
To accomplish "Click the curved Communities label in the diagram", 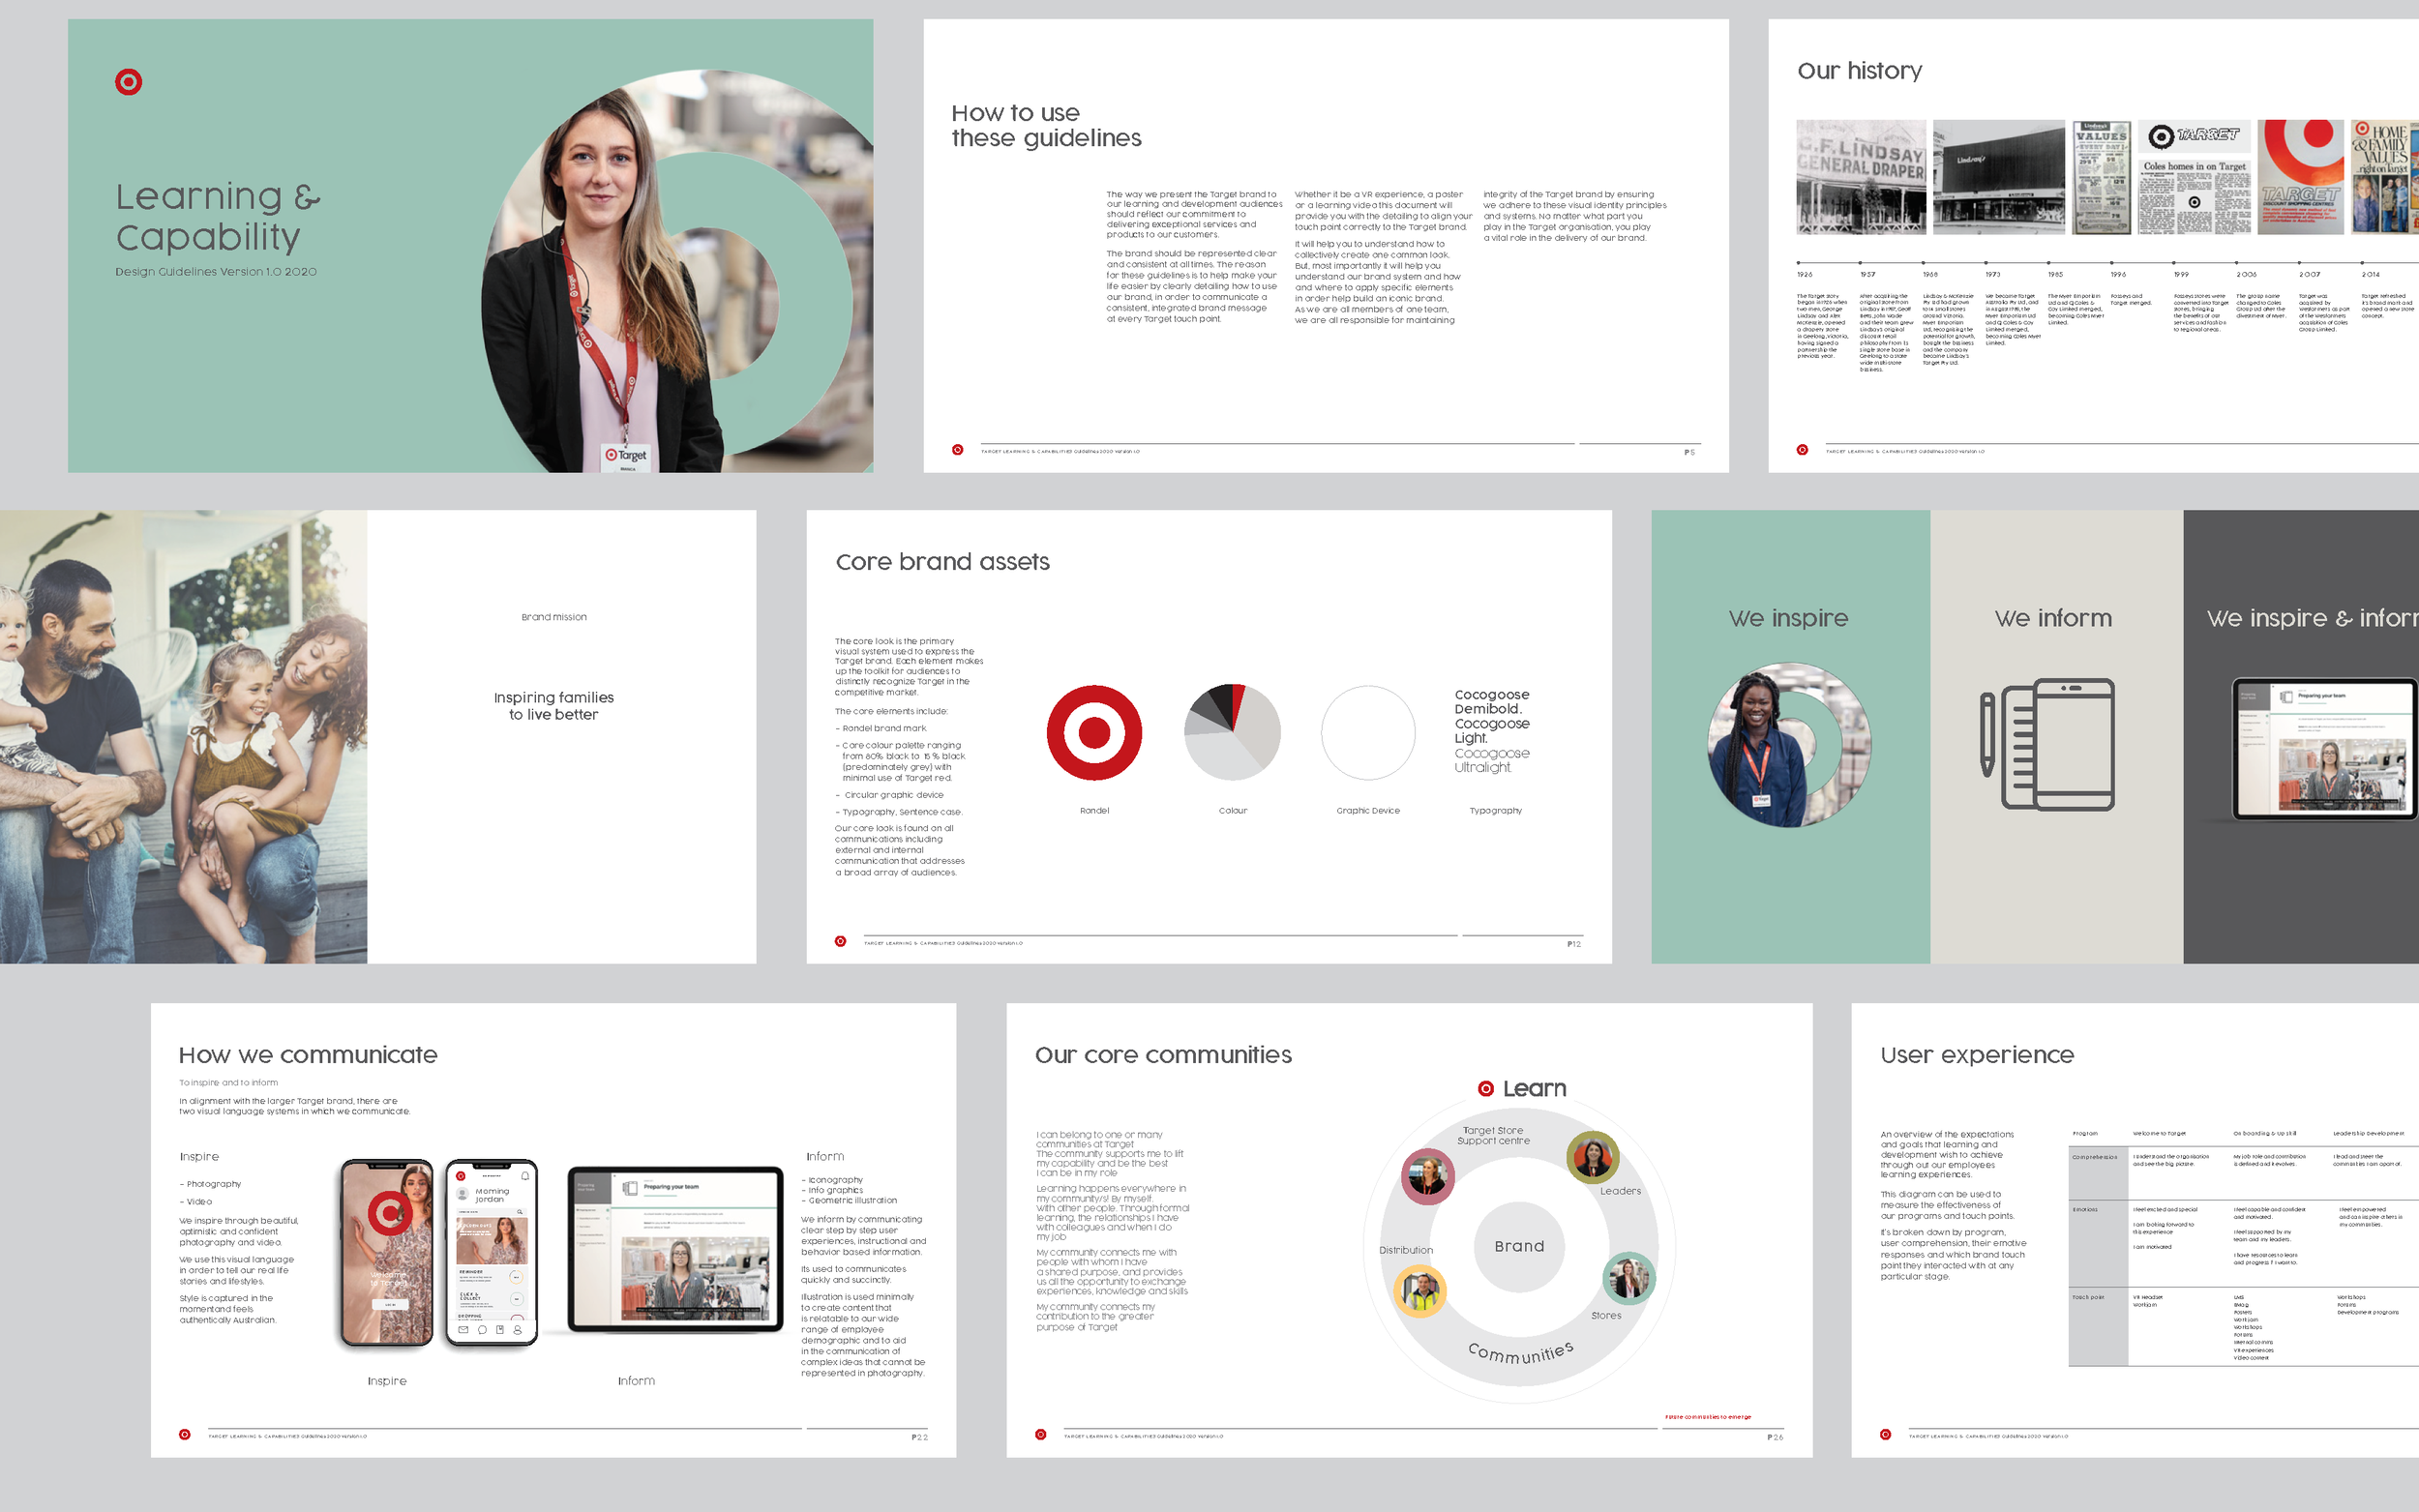I will (x=1520, y=1353).
